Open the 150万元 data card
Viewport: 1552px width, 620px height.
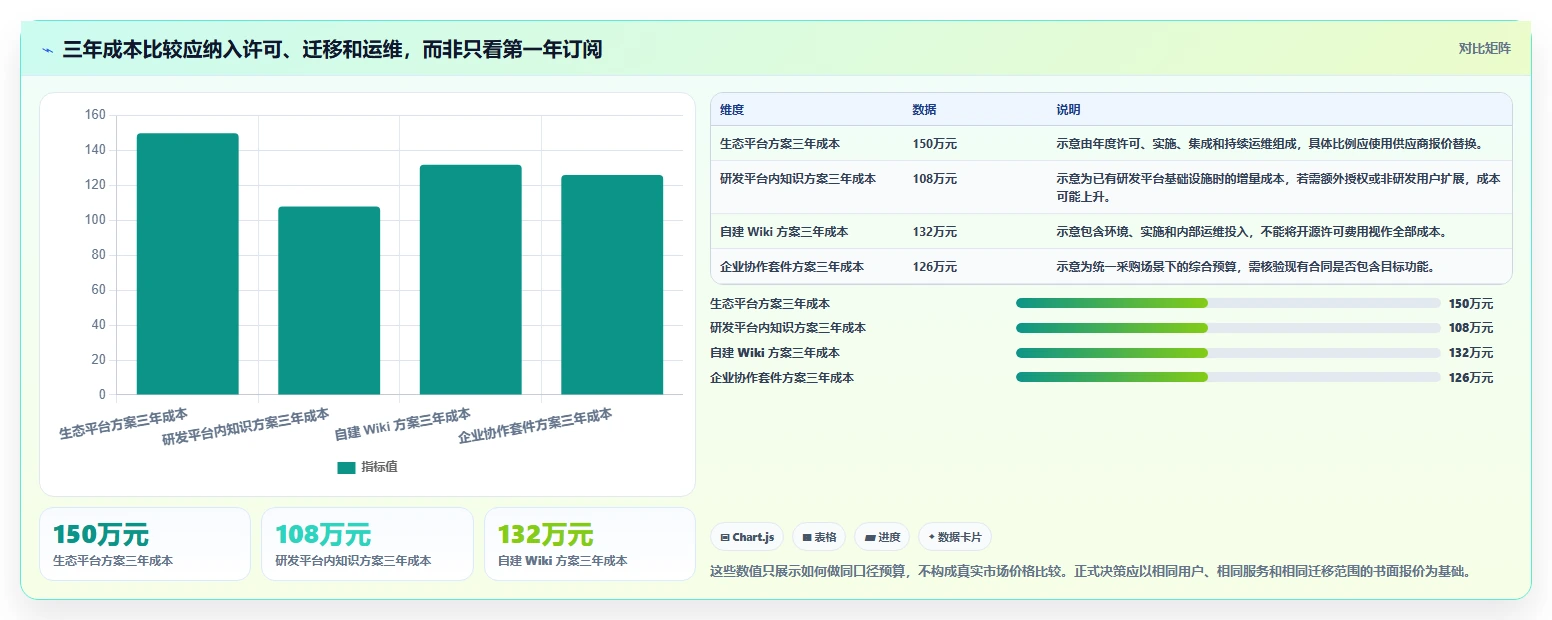(x=145, y=544)
